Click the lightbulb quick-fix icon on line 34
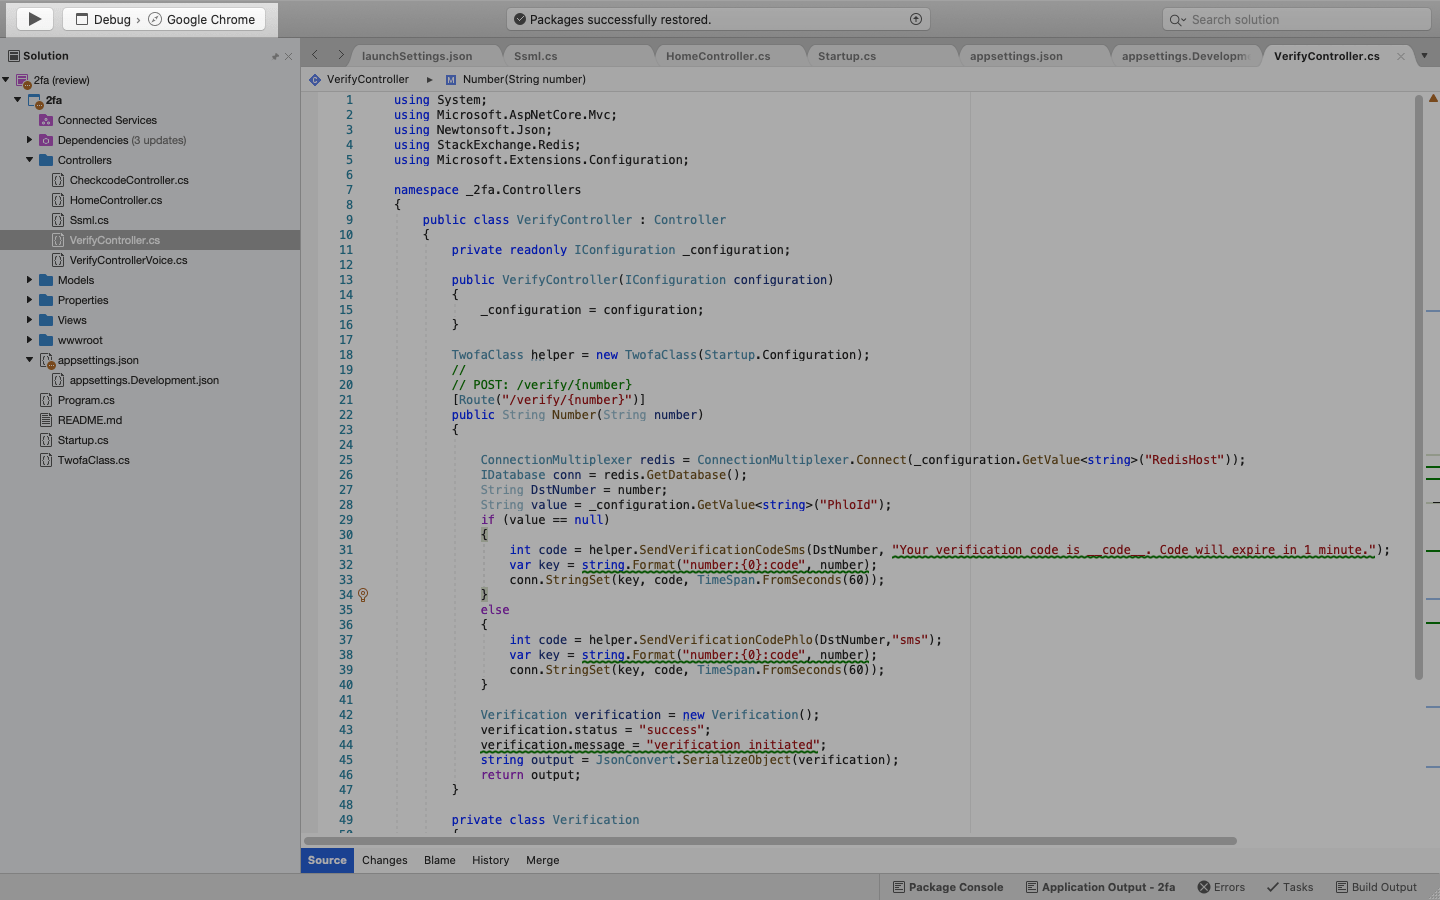Screen dimensions: 1440x900 pos(362,594)
